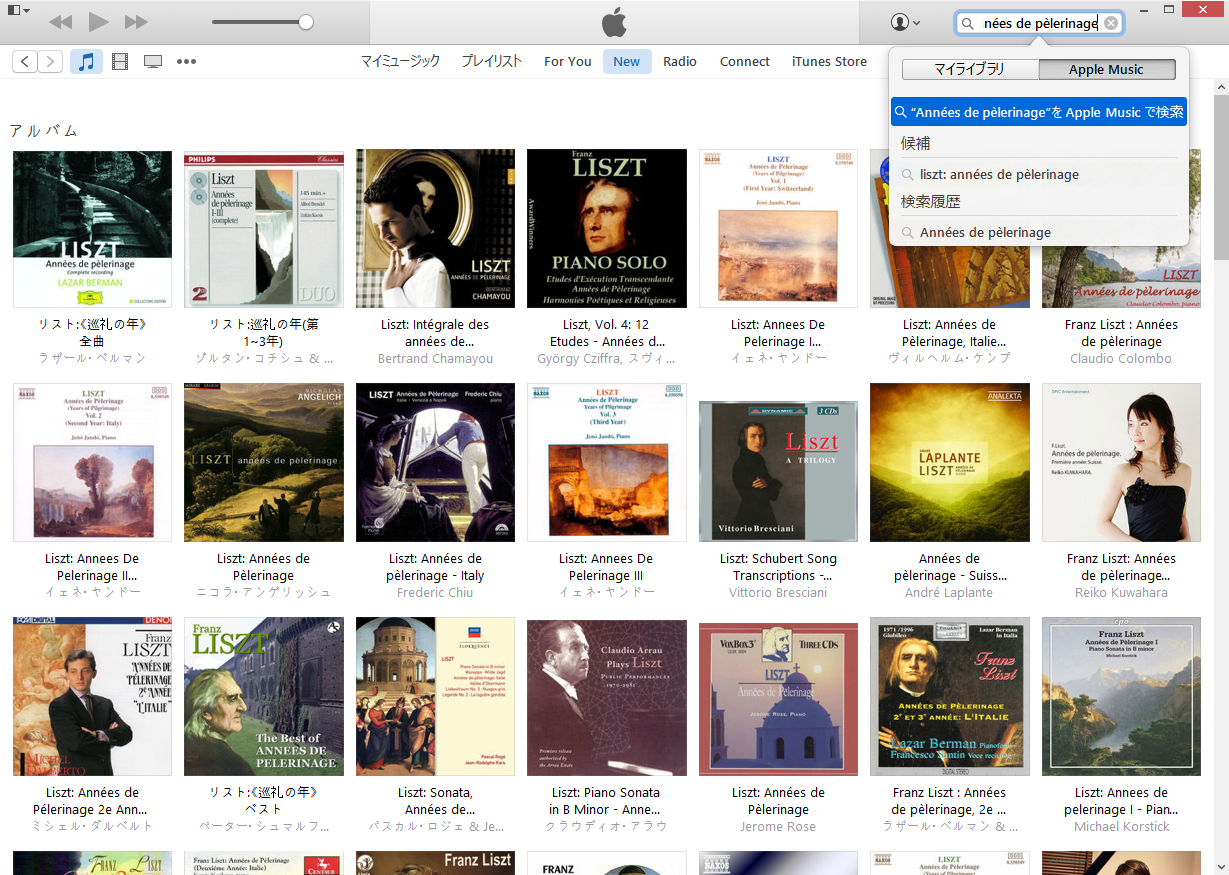Go forward with the right arrow
This screenshot has height=875, width=1229.
tap(50, 62)
